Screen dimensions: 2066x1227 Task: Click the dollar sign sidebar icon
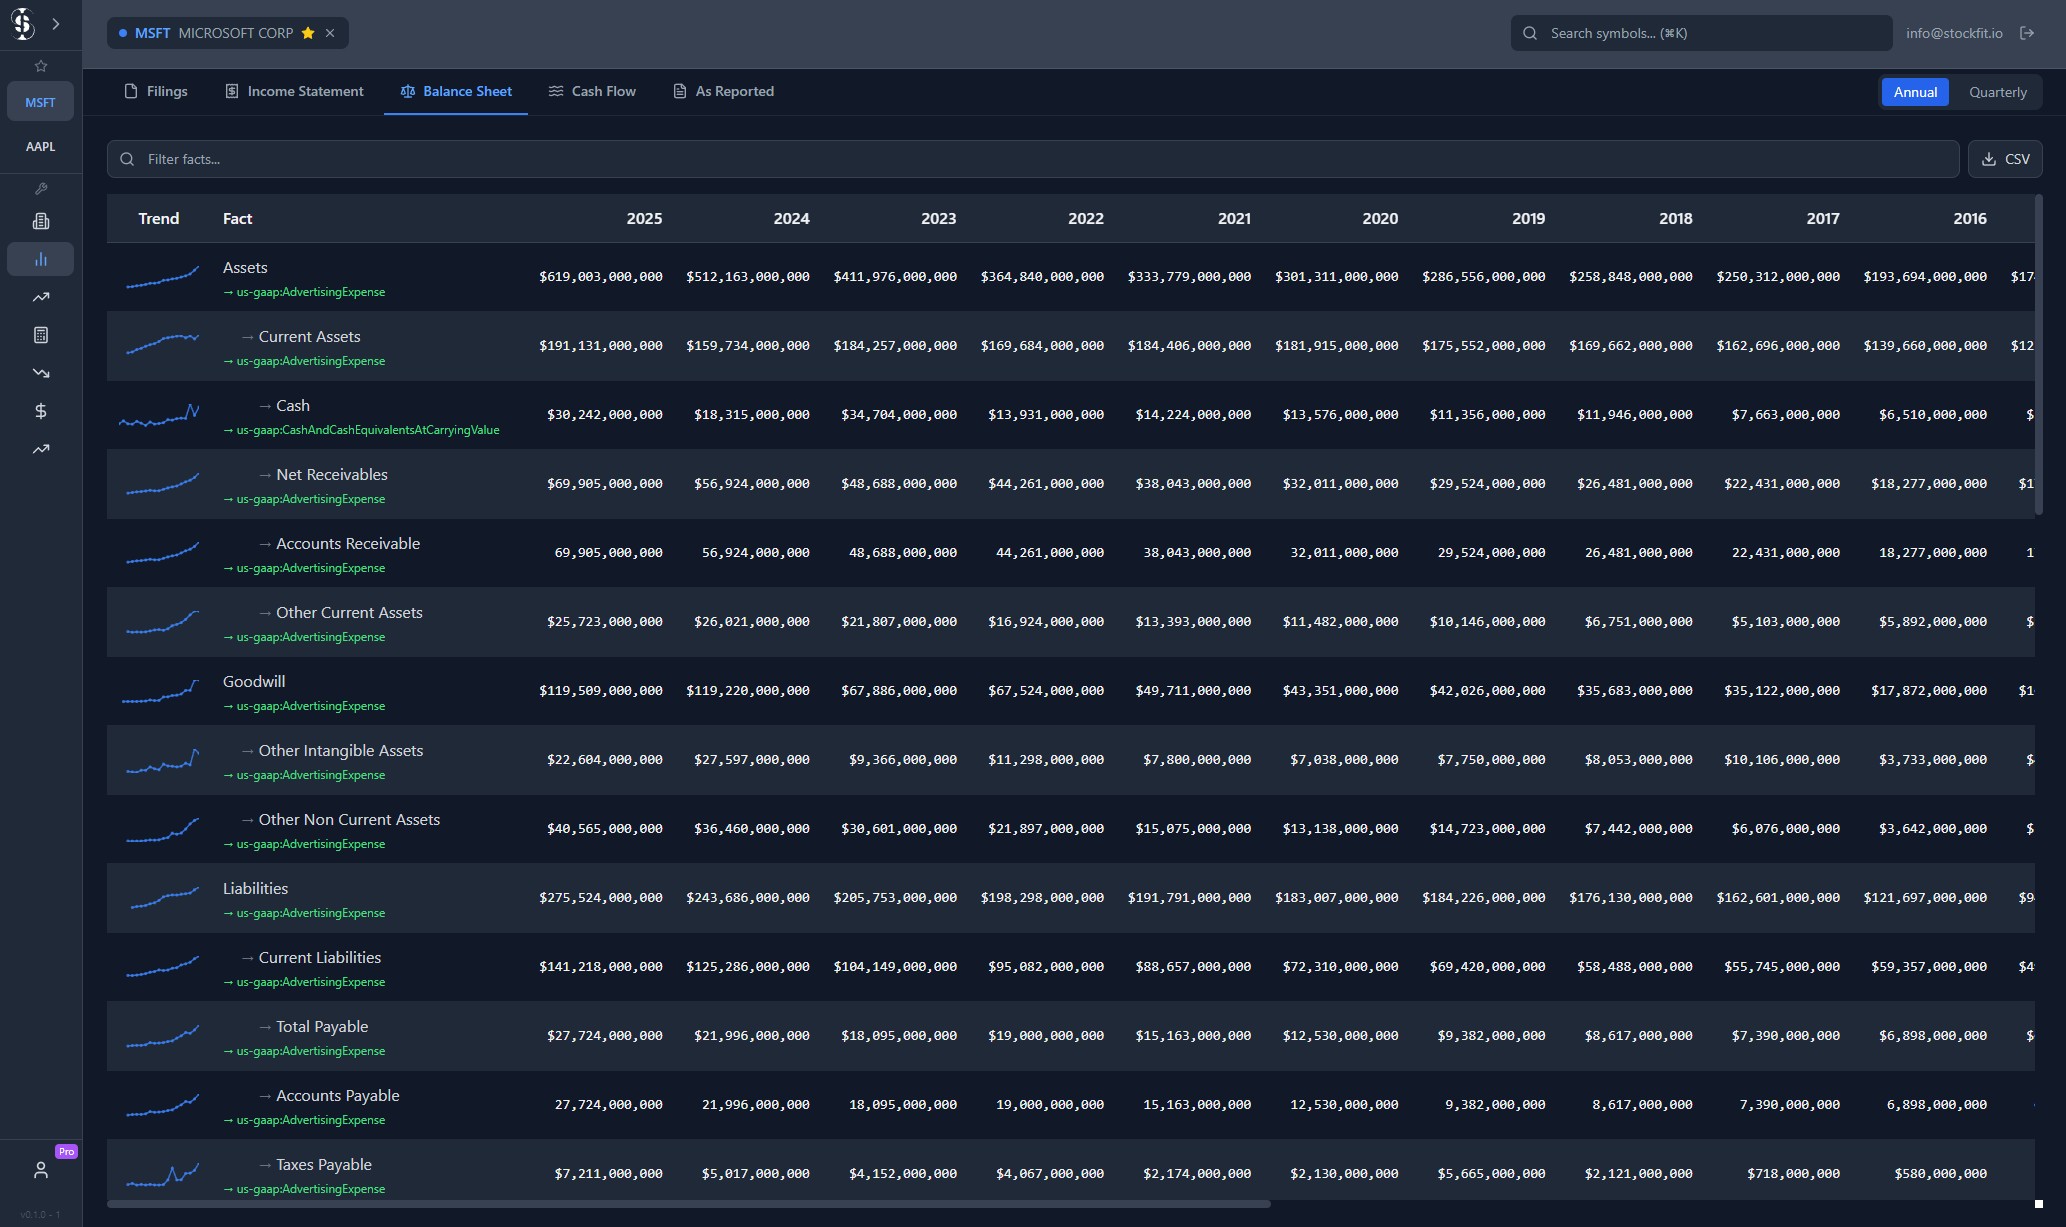(x=41, y=411)
